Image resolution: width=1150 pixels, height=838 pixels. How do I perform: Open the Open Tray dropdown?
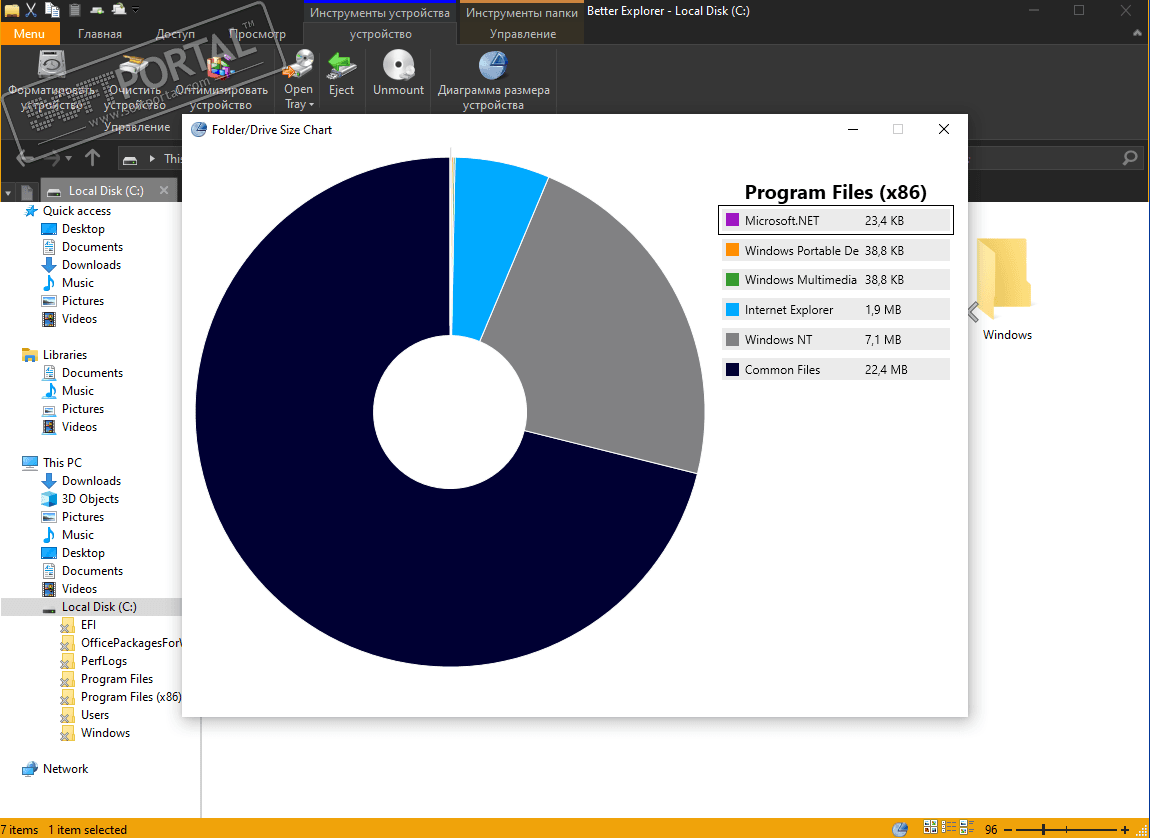click(299, 96)
